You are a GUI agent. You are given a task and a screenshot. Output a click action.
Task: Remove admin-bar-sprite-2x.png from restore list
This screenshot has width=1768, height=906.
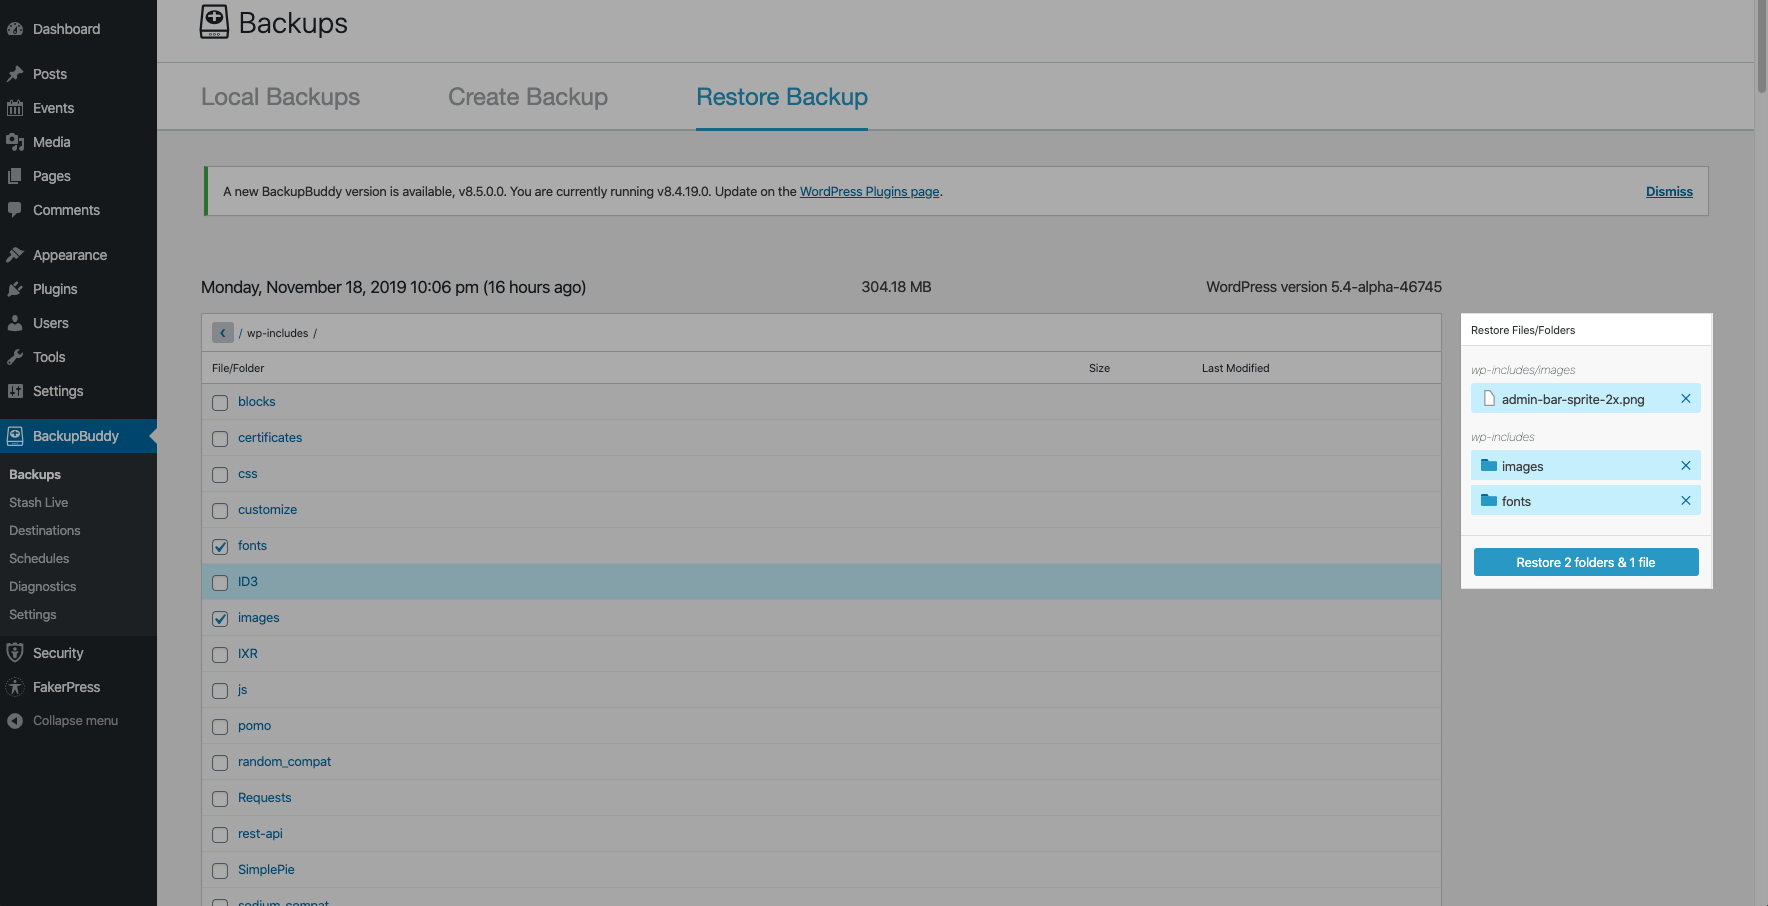point(1685,399)
